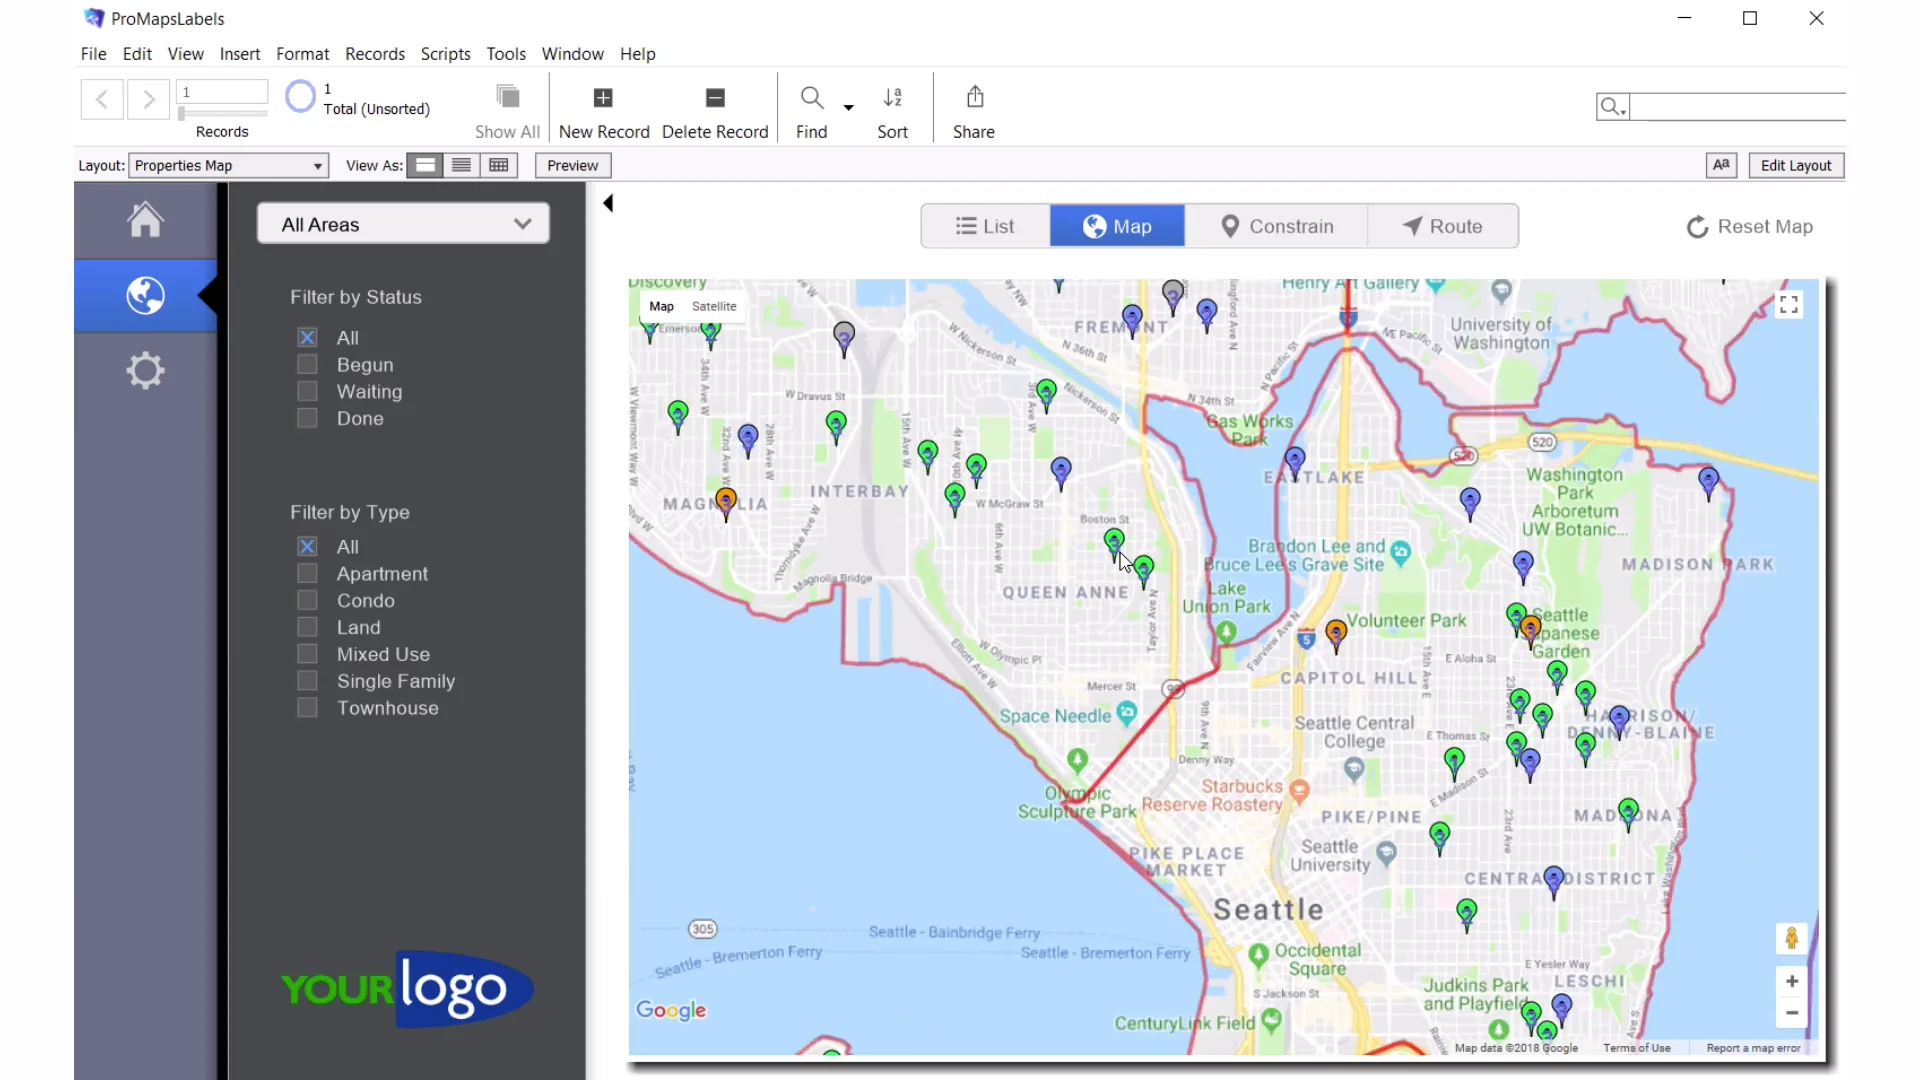Open the globe navigation in sidebar
This screenshot has height=1080, width=1920.
pyautogui.click(x=145, y=295)
